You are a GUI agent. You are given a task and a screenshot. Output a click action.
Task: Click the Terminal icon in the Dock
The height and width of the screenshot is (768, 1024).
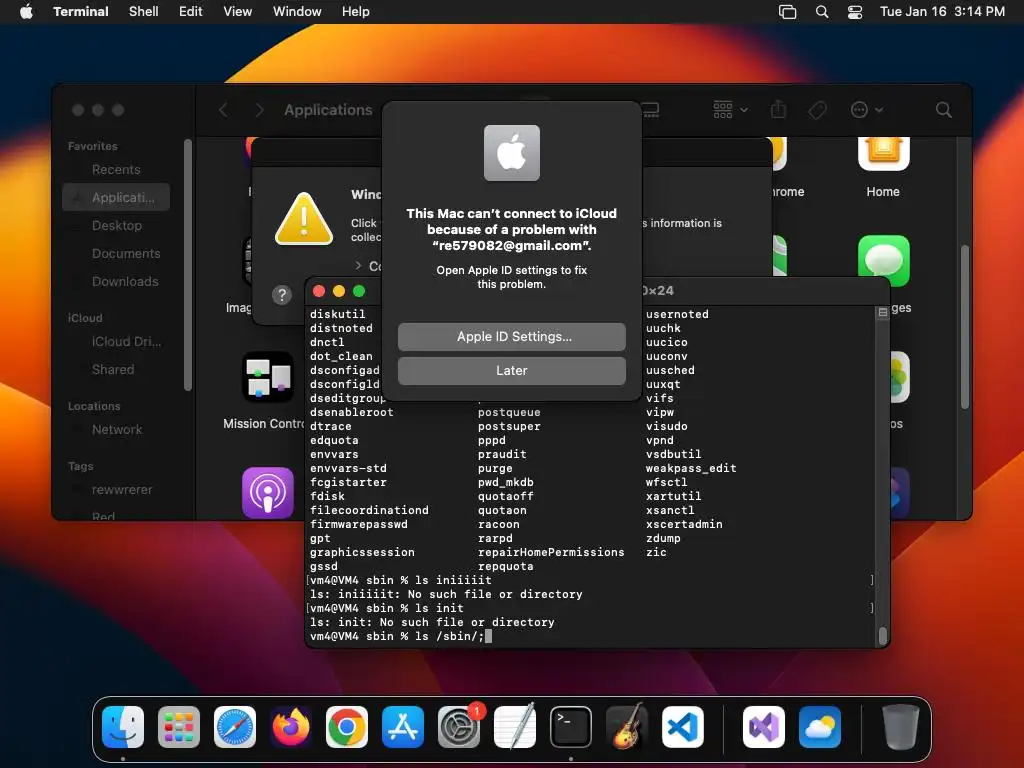[571, 726]
